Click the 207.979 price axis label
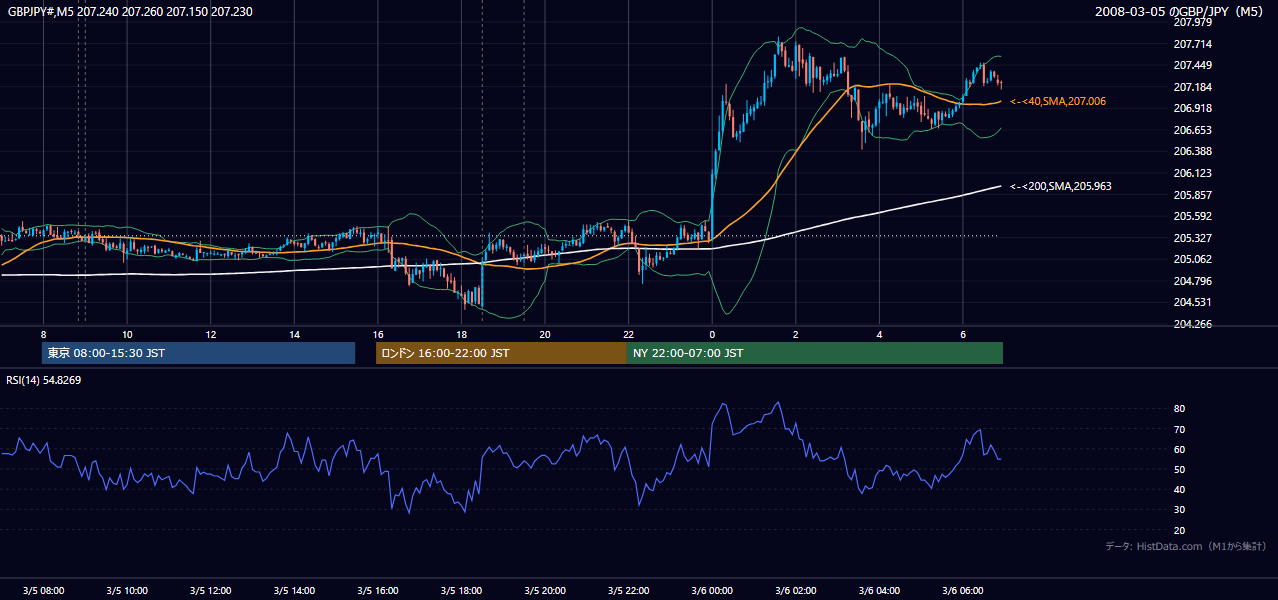 [1192, 22]
